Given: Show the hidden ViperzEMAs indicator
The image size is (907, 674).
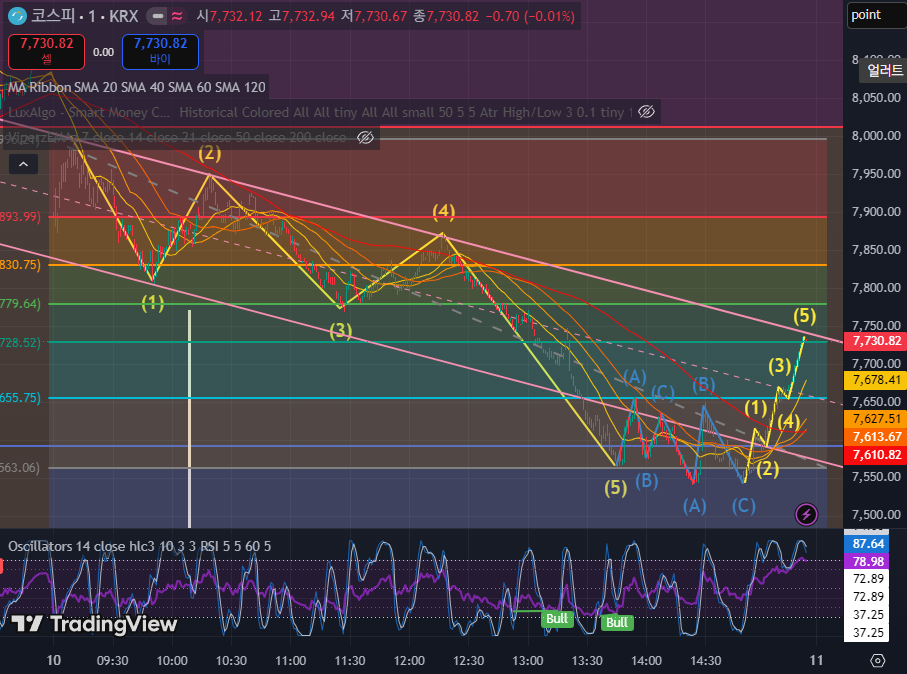Looking at the screenshot, I should click(x=365, y=137).
